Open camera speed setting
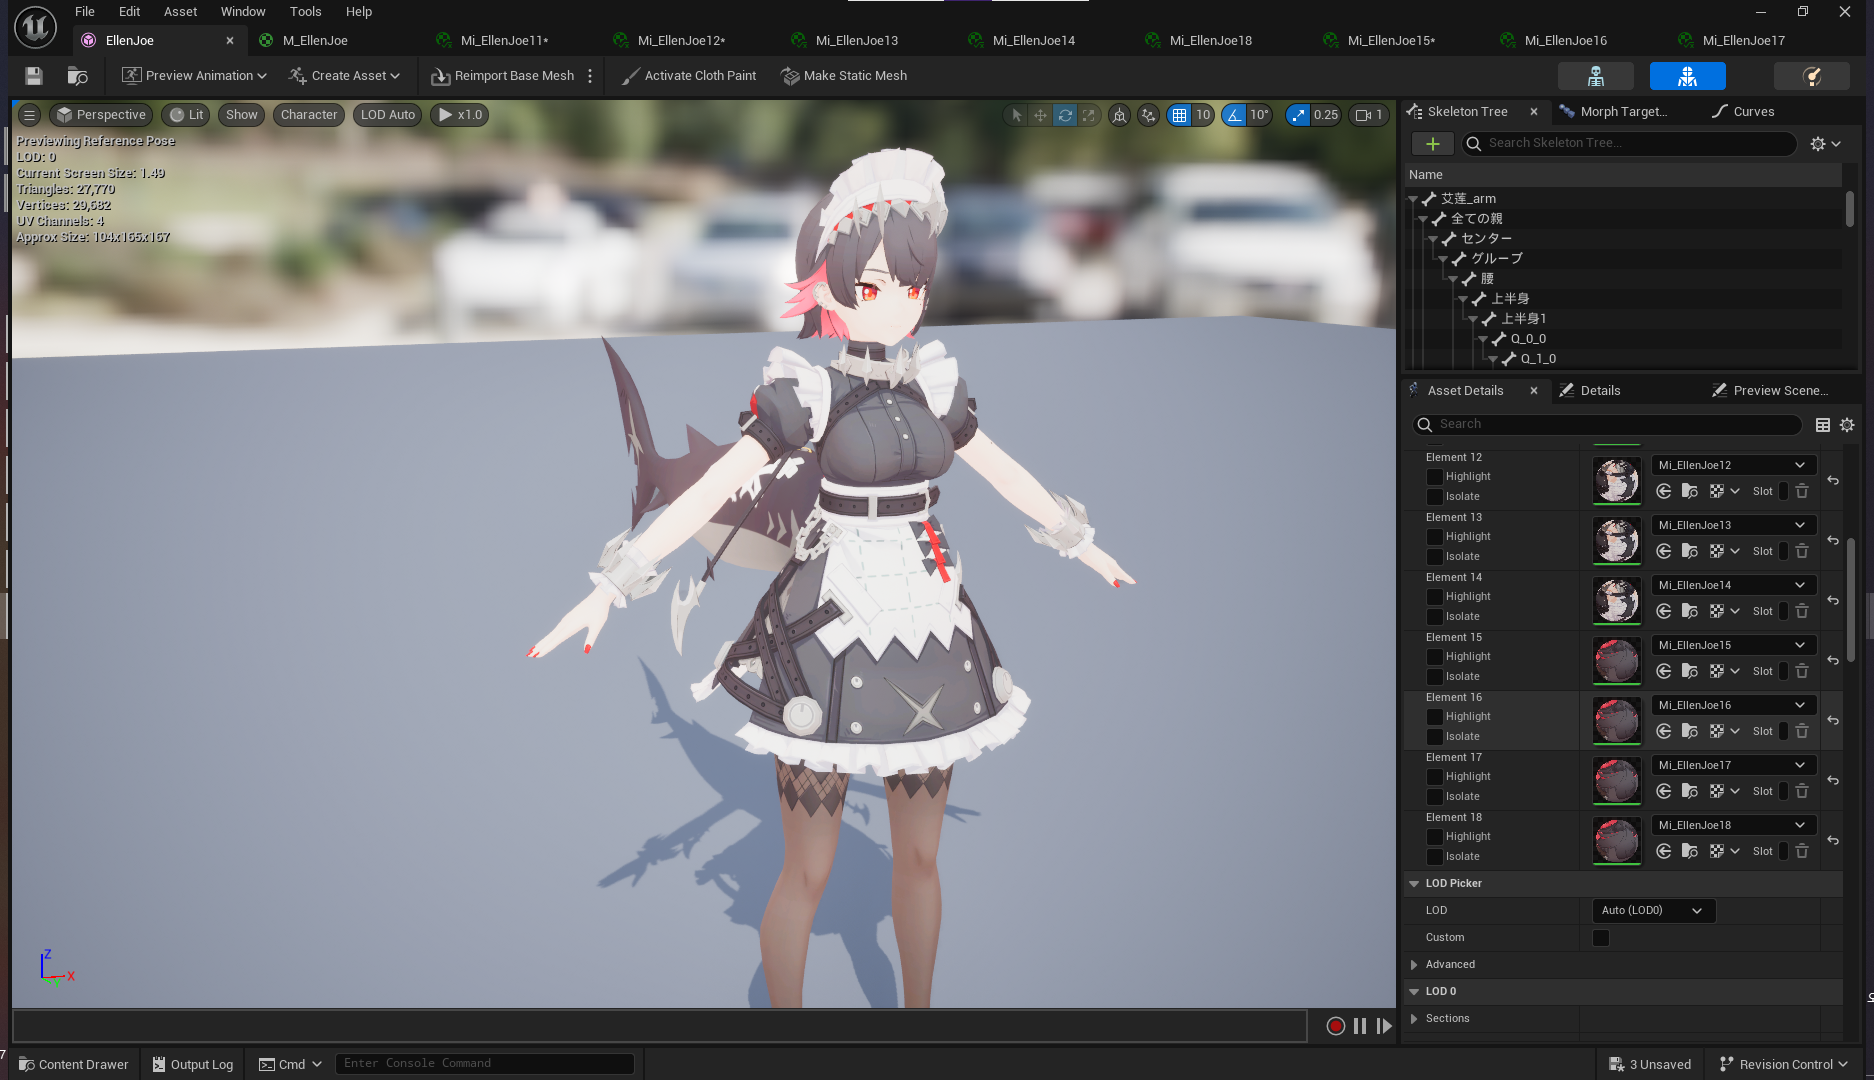Image resolution: width=1874 pixels, height=1080 pixels. point(1368,115)
